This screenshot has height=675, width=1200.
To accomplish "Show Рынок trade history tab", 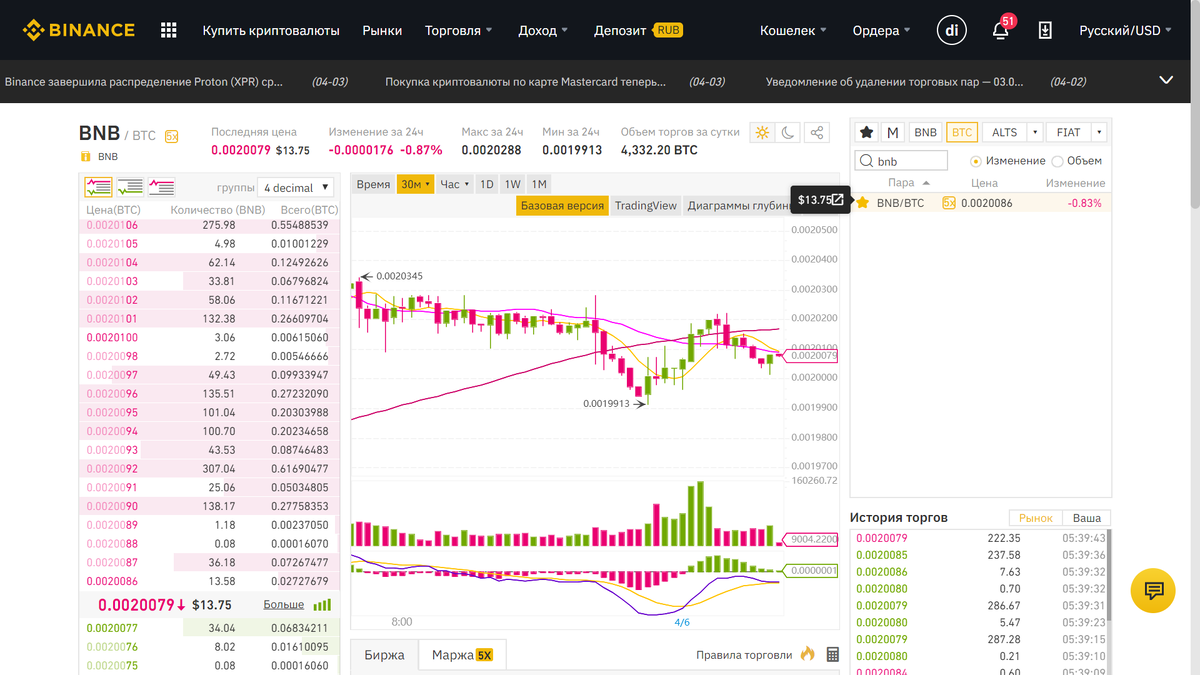I will 1036,518.
